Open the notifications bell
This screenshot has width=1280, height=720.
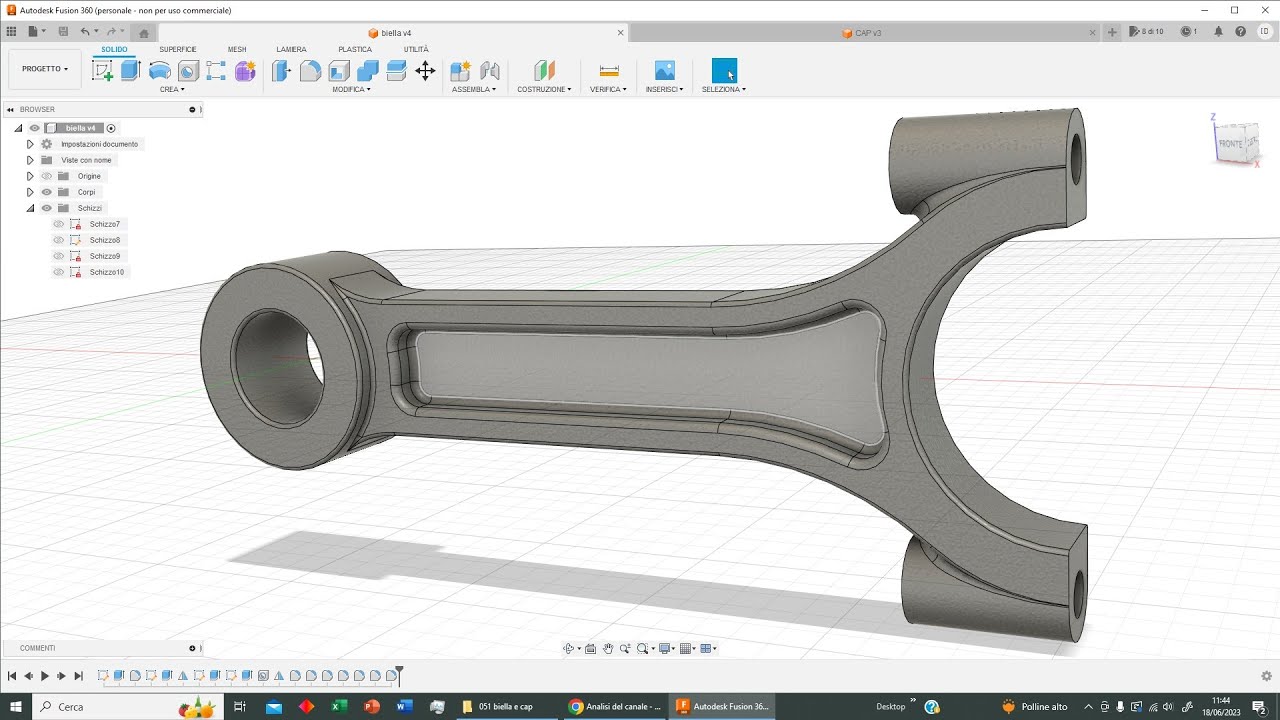(x=1218, y=32)
